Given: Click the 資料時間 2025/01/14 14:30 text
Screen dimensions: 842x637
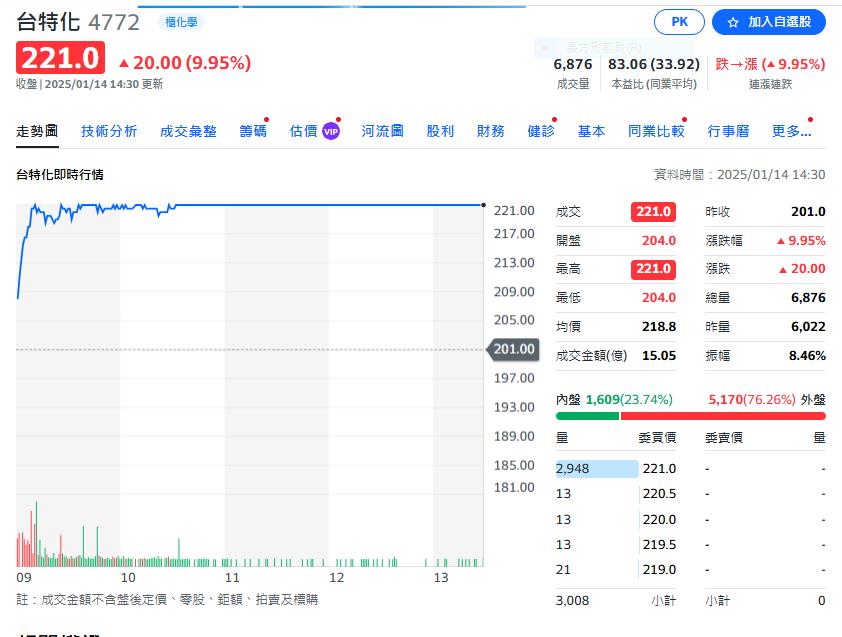Looking at the screenshot, I should (739, 175).
